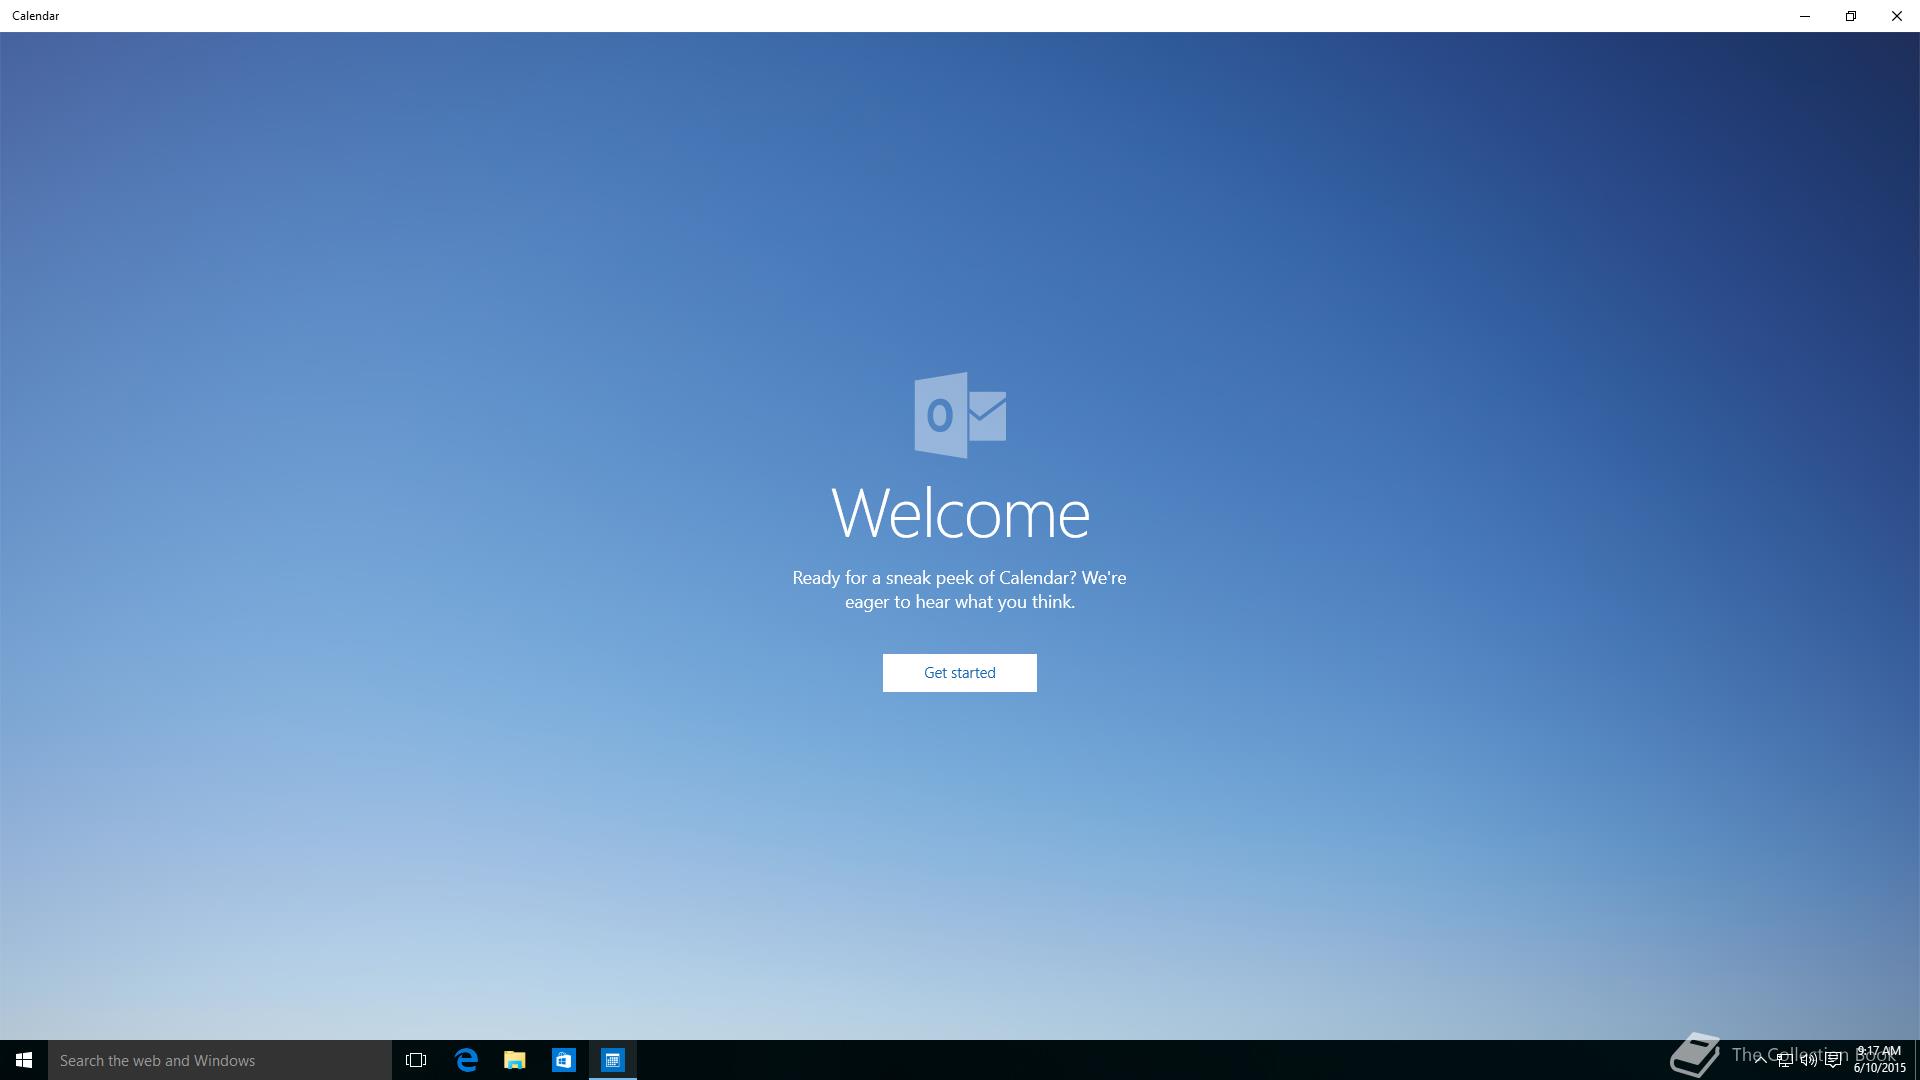Viewport: 1920px width, 1080px height.
Task: Open File Explorer from the taskbar
Action: coord(515,1060)
